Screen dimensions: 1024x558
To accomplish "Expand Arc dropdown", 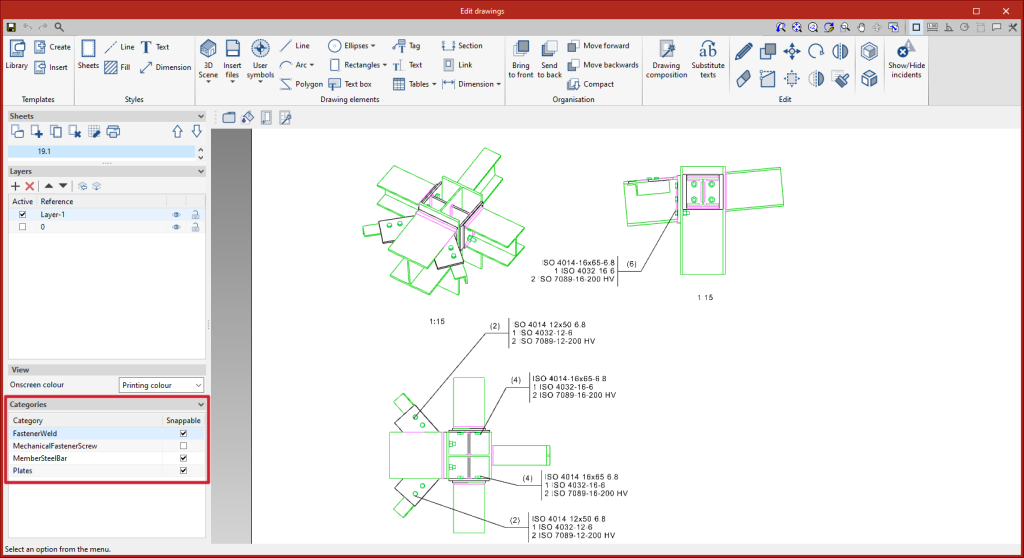I will tap(312, 65).
